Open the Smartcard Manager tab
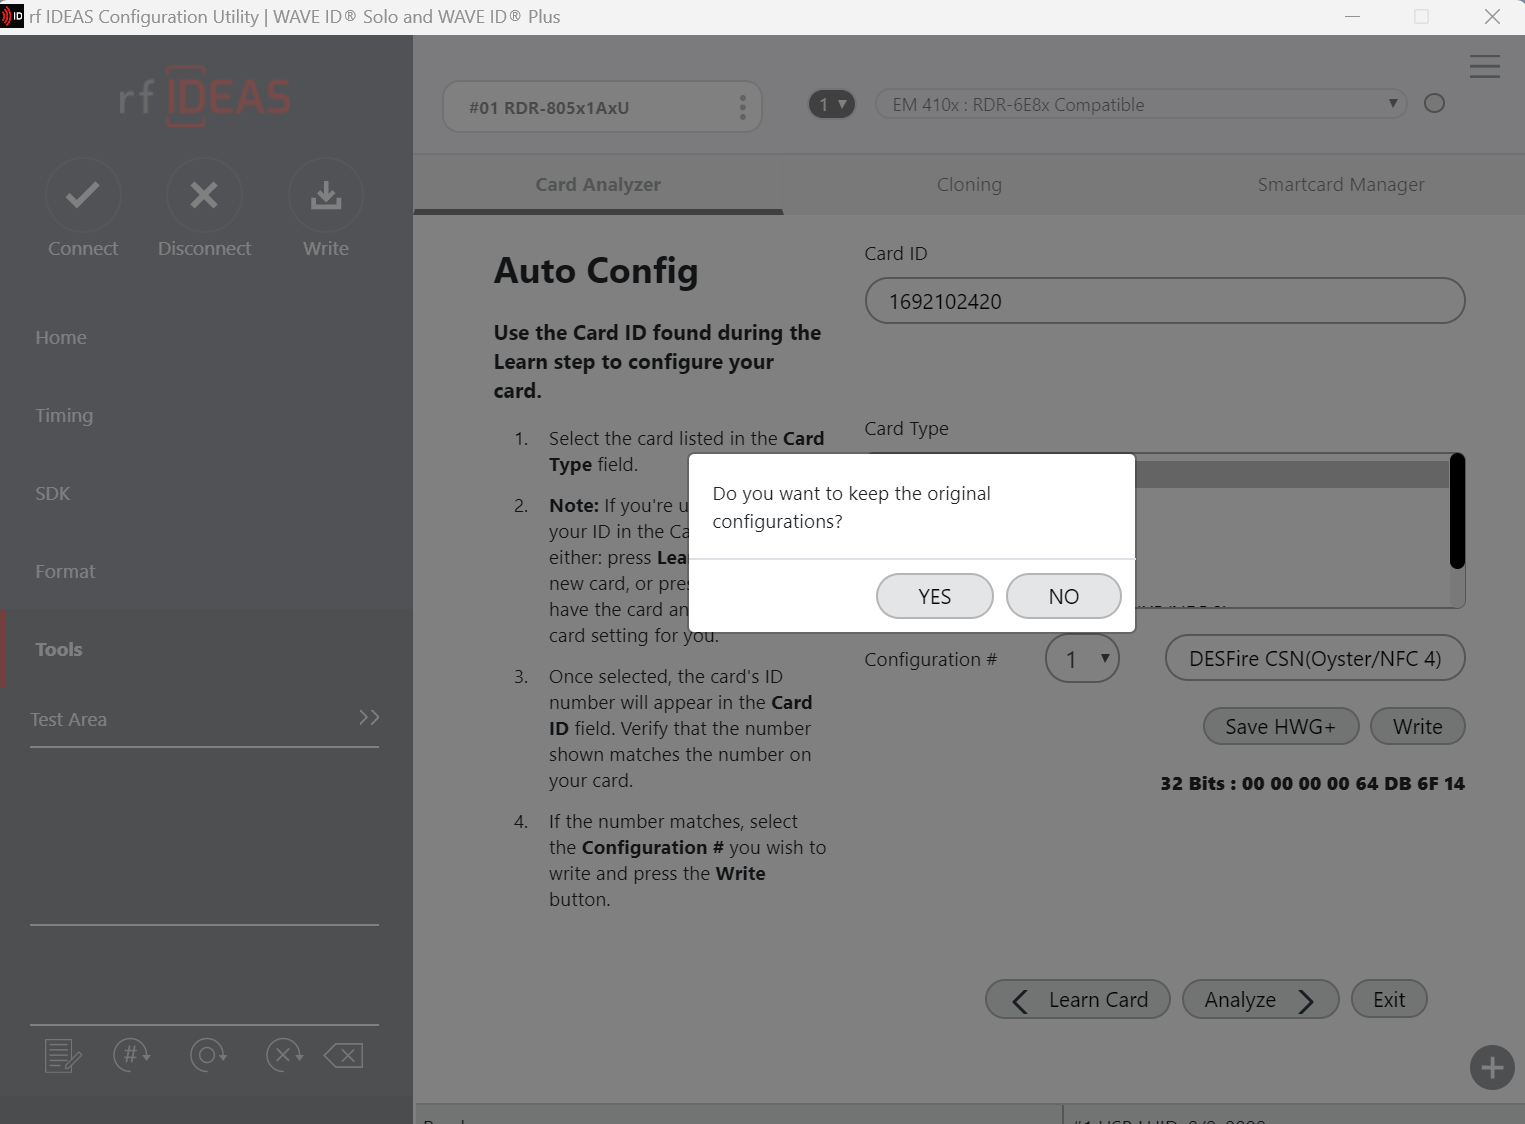This screenshot has height=1124, width=1525. point(1340,185)
